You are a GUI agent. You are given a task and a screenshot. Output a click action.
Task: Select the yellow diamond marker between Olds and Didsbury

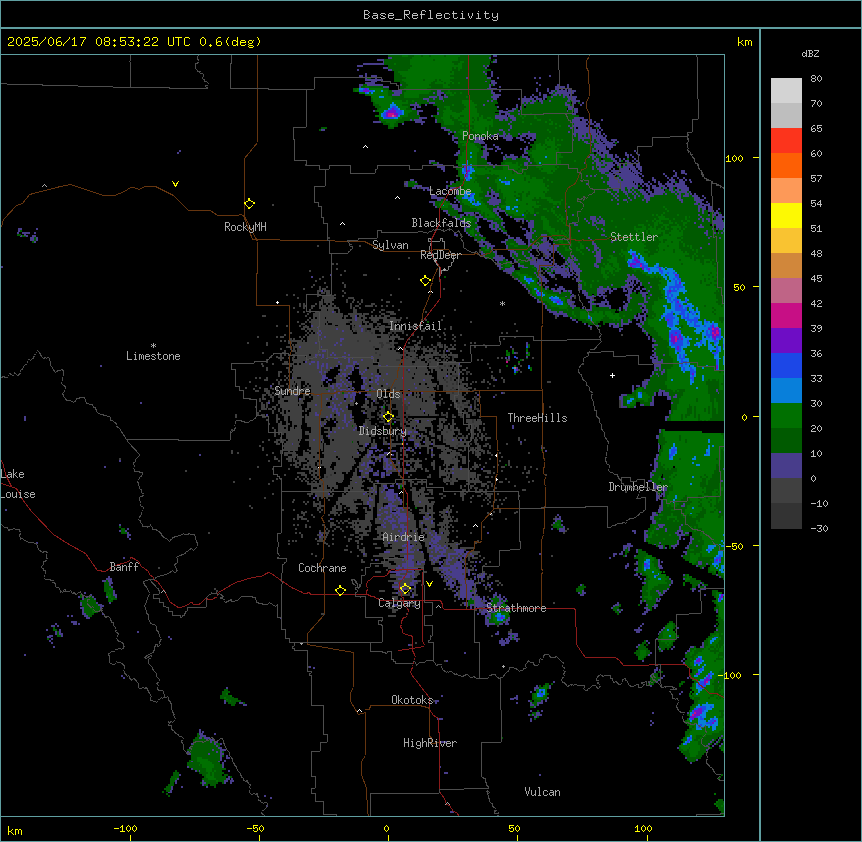click(389, 417)
